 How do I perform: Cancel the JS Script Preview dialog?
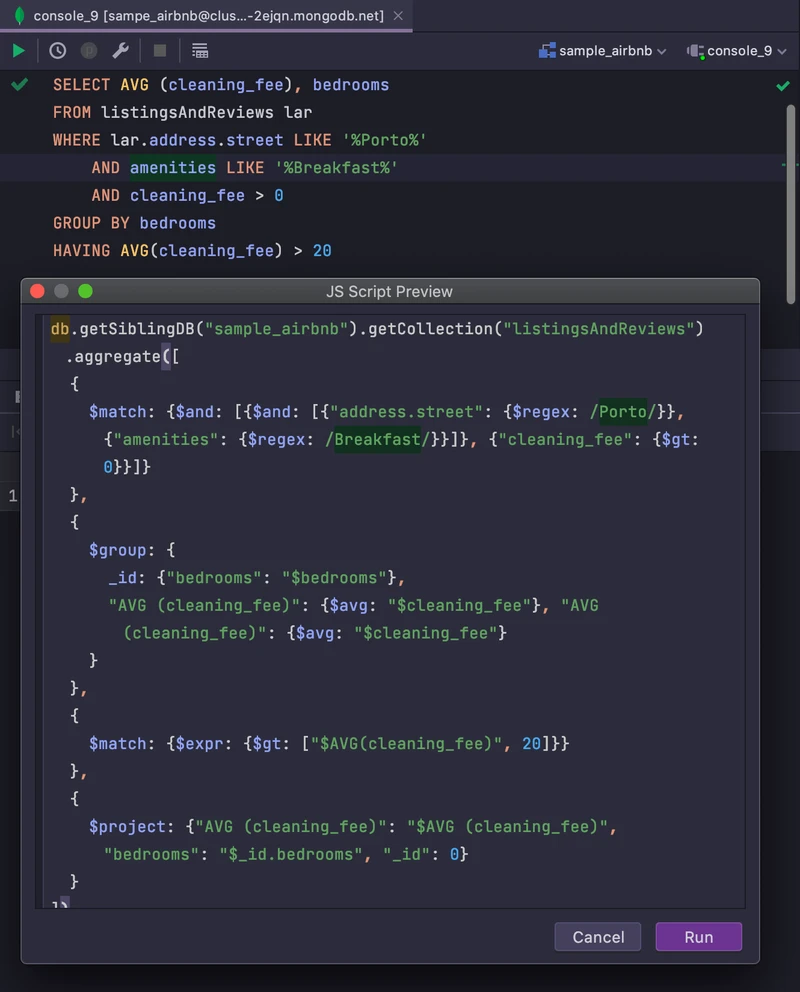(x=597, y=937)
